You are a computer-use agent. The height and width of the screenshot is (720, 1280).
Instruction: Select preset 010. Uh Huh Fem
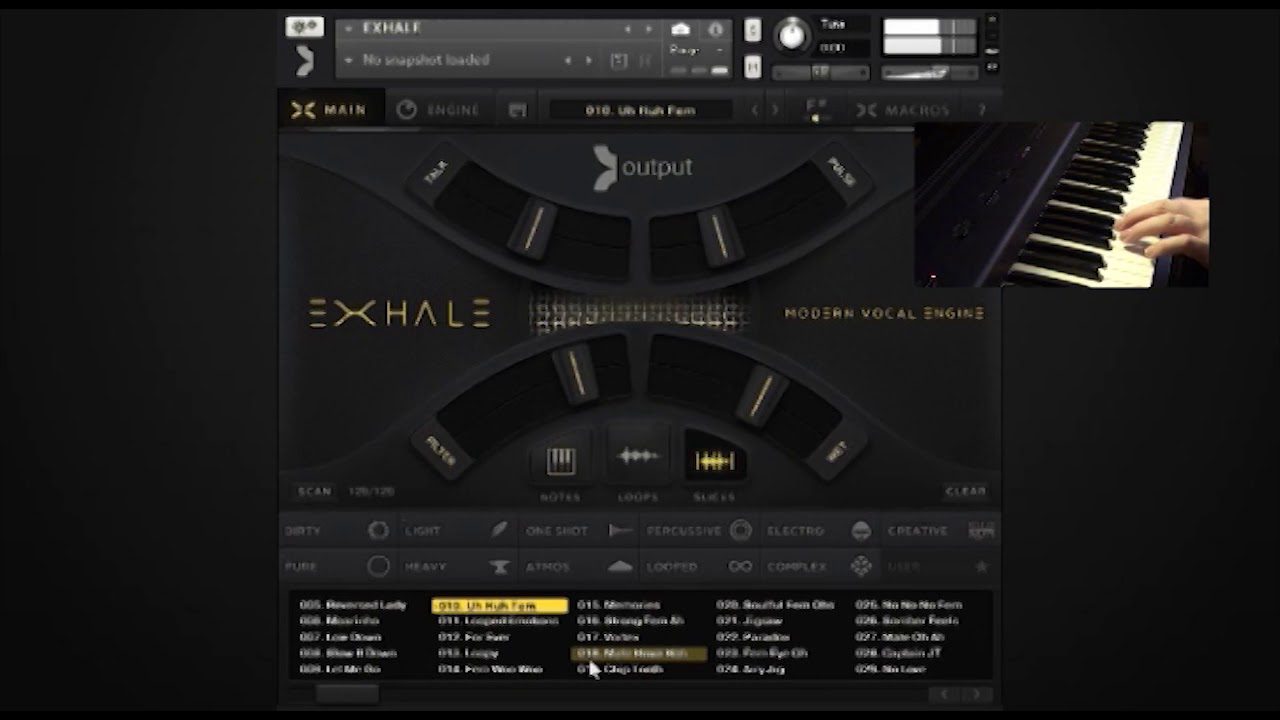pyautogui.click(x=500, y=606)
